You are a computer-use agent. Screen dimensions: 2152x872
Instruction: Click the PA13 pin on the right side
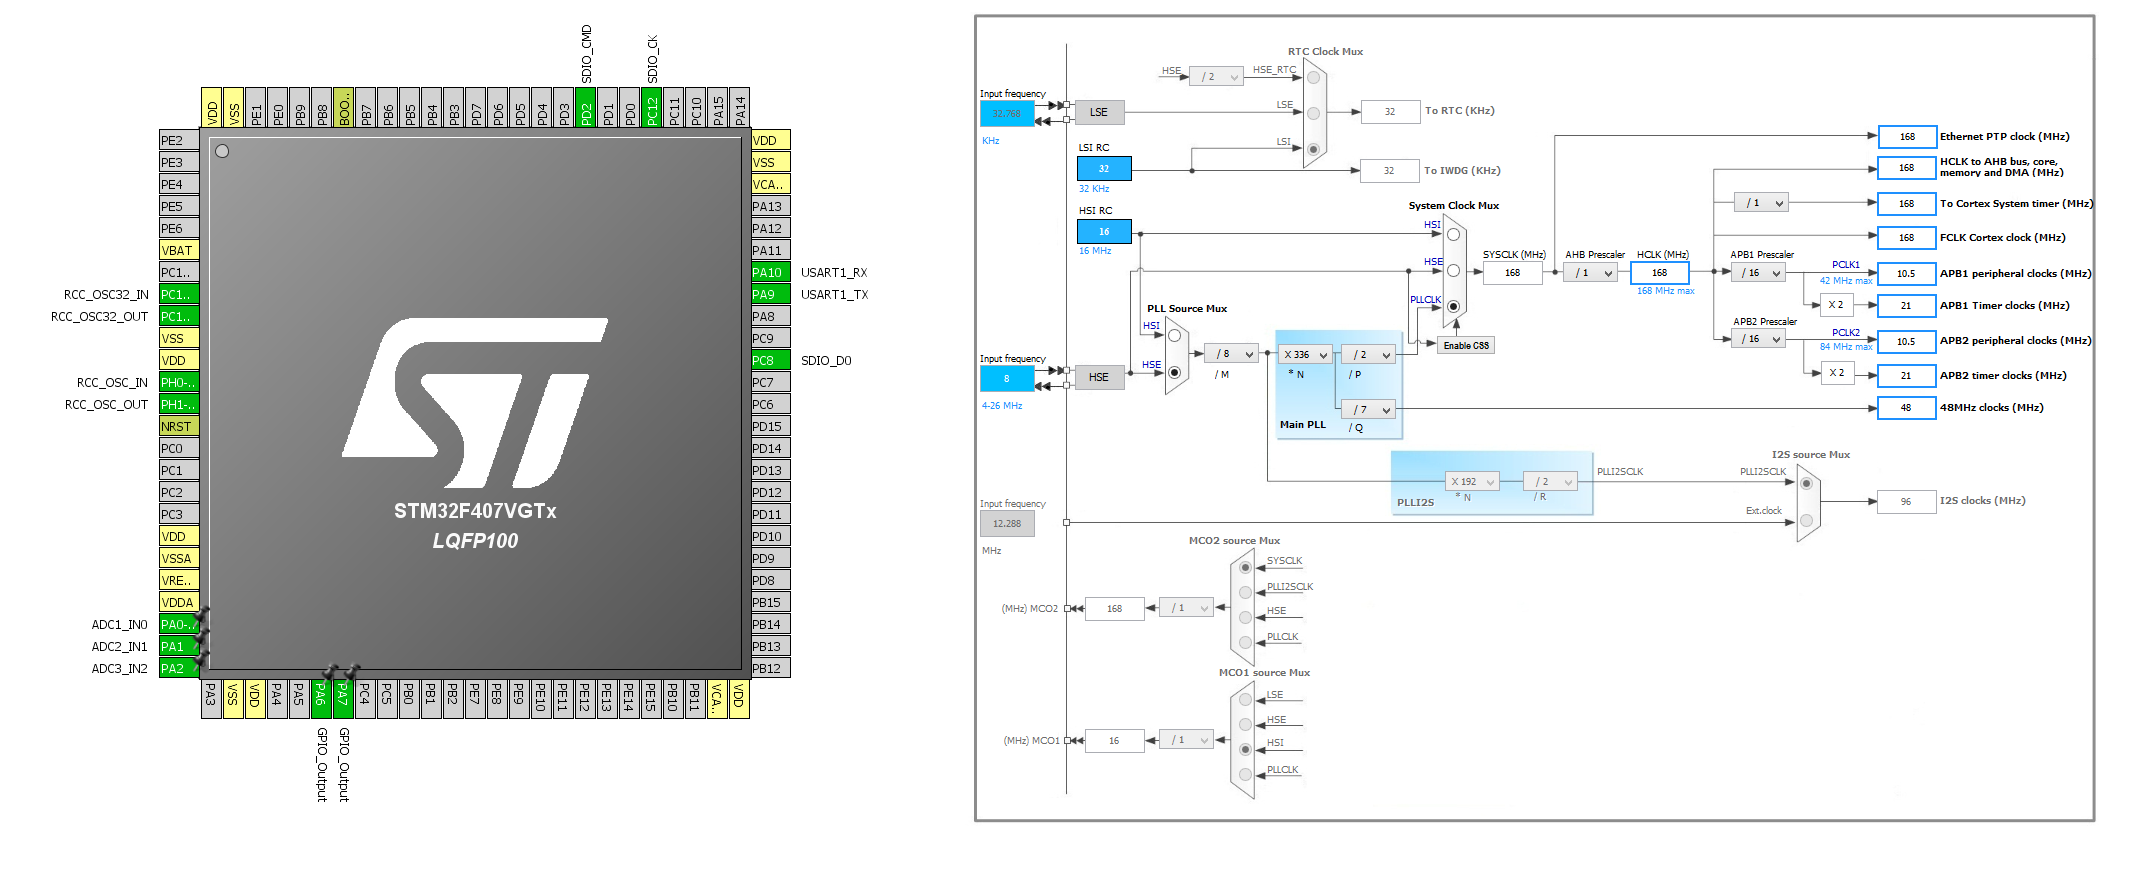[x=771, y=206]
